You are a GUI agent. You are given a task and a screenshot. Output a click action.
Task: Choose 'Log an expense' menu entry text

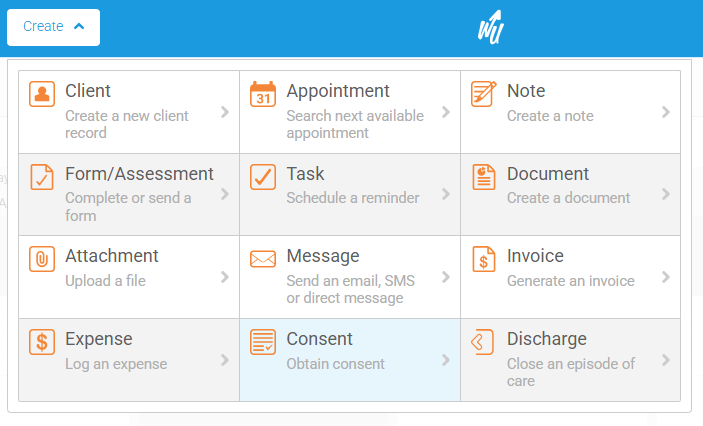116,364
